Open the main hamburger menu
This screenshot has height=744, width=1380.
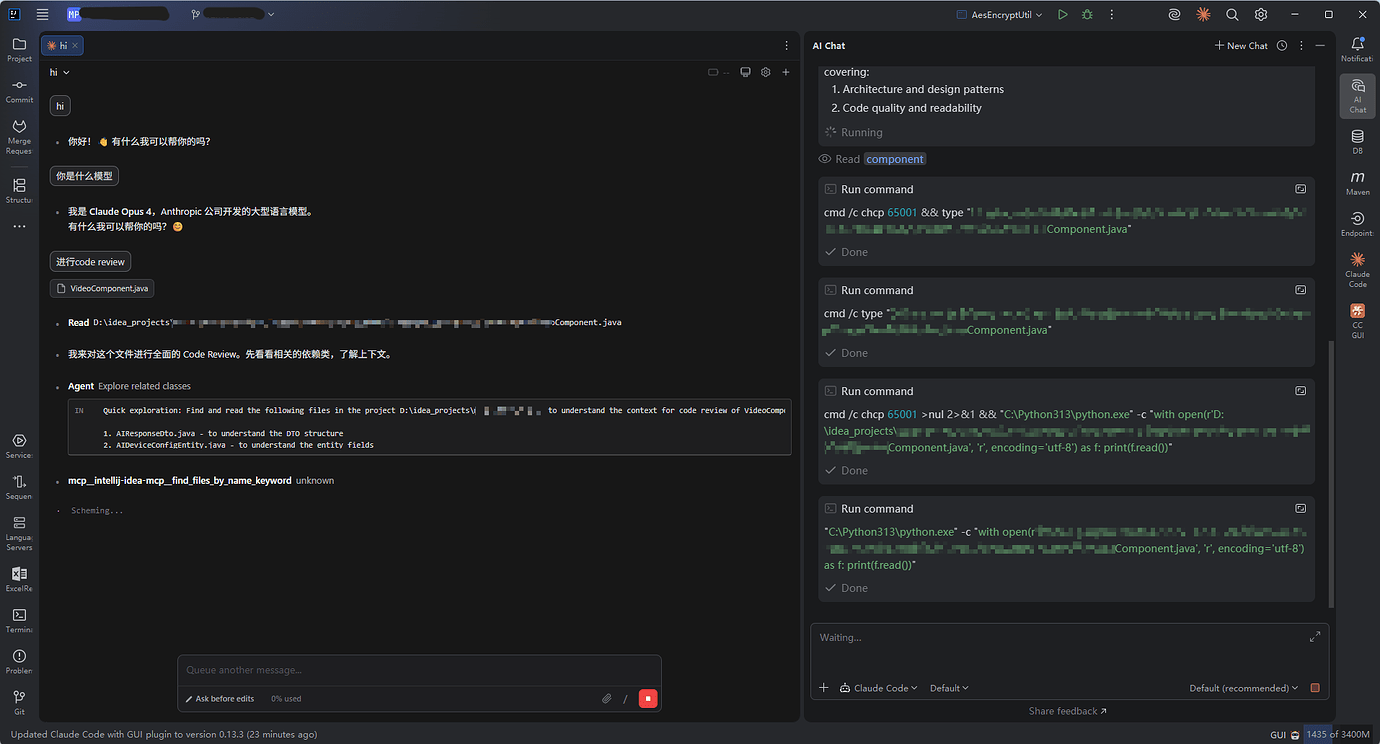click(42, 15)
